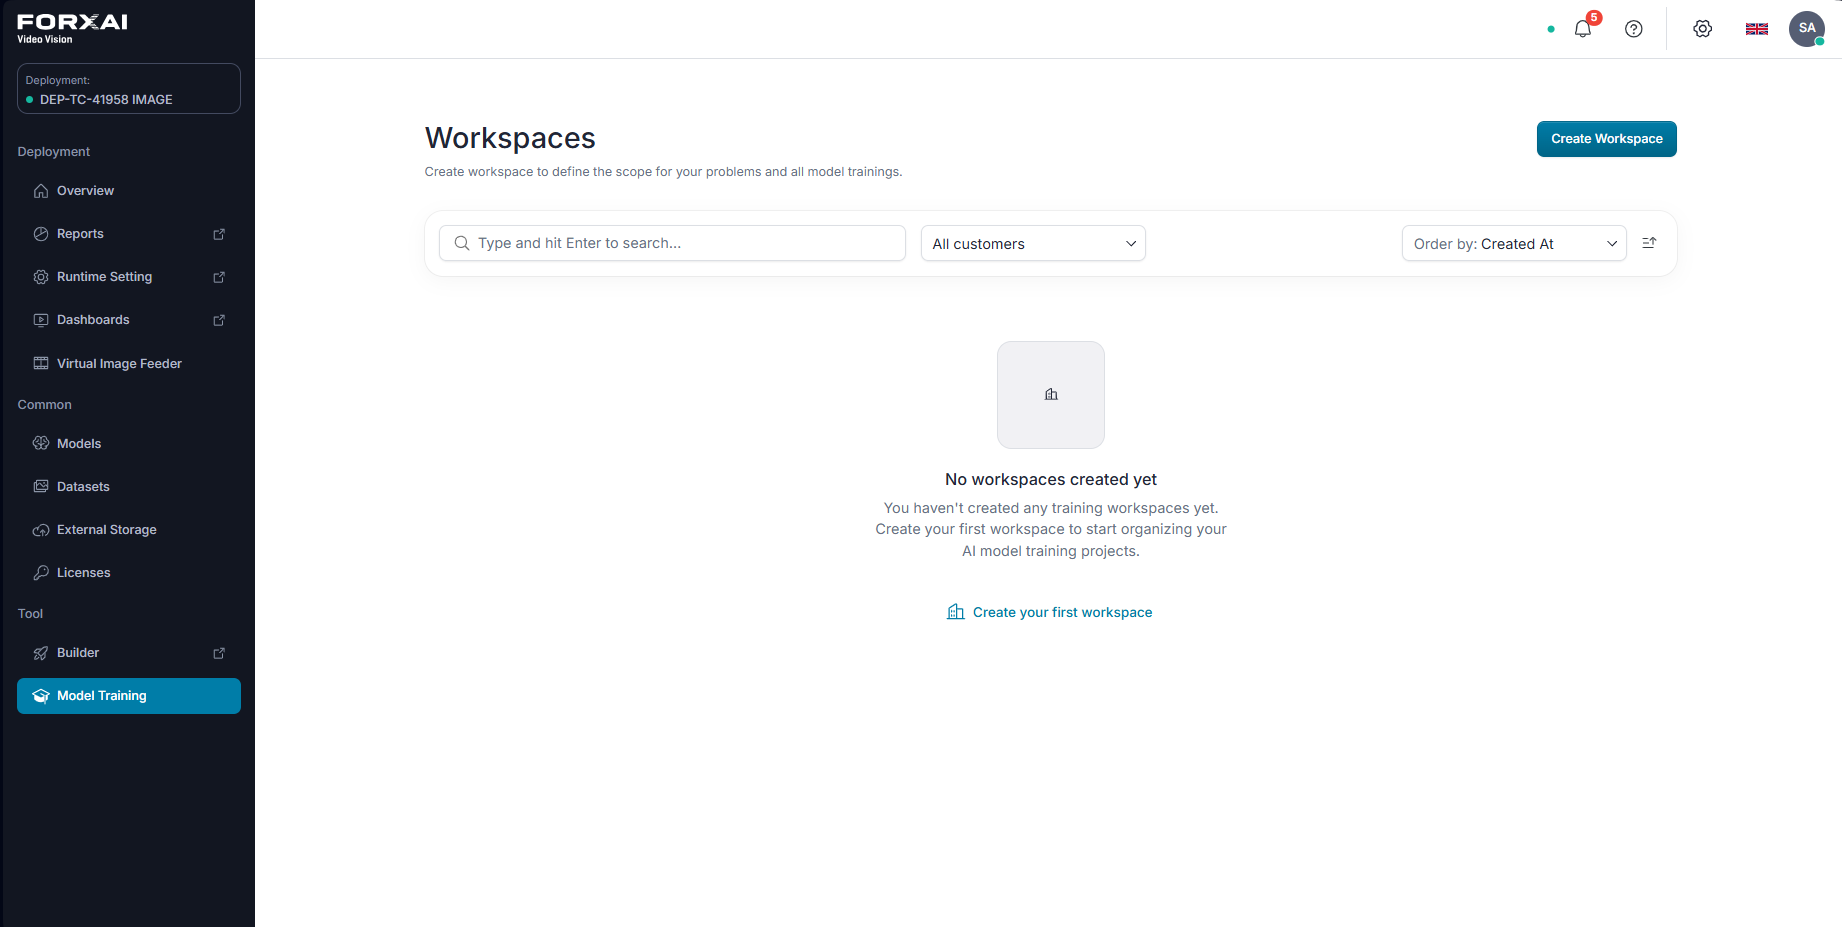This screenshot has width=1842, height=927.
Task: Open the Deployment DEP-TC-41958 IMAGE selector
Action: [129, 89]
